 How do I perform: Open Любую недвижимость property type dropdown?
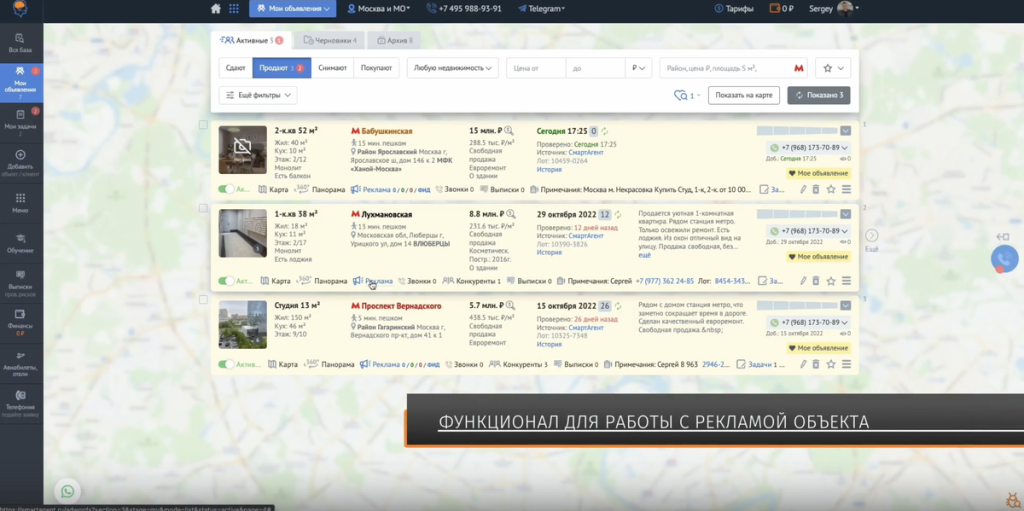coord(453,68)
